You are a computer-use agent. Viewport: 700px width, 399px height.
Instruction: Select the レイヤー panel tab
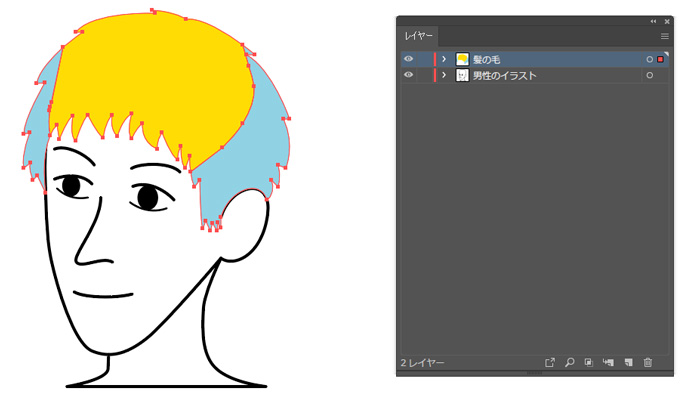pyautogui.click(x=418, y=36)
